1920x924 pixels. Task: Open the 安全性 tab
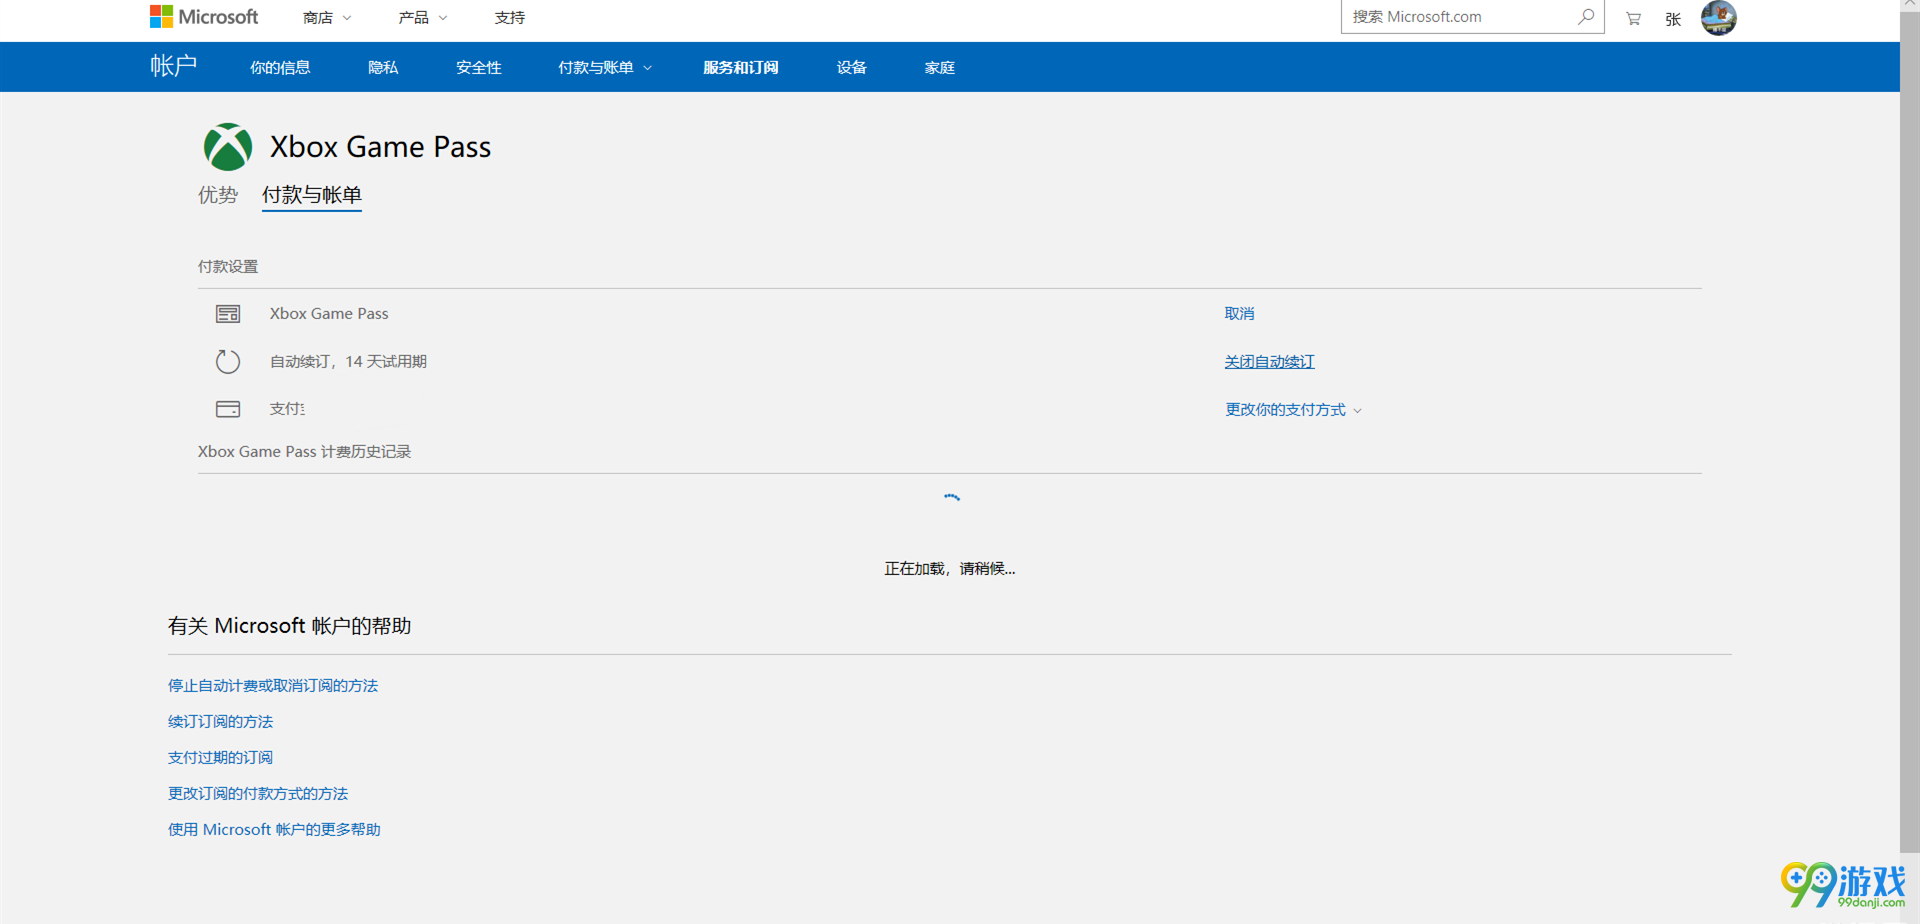tap(479, 67)
